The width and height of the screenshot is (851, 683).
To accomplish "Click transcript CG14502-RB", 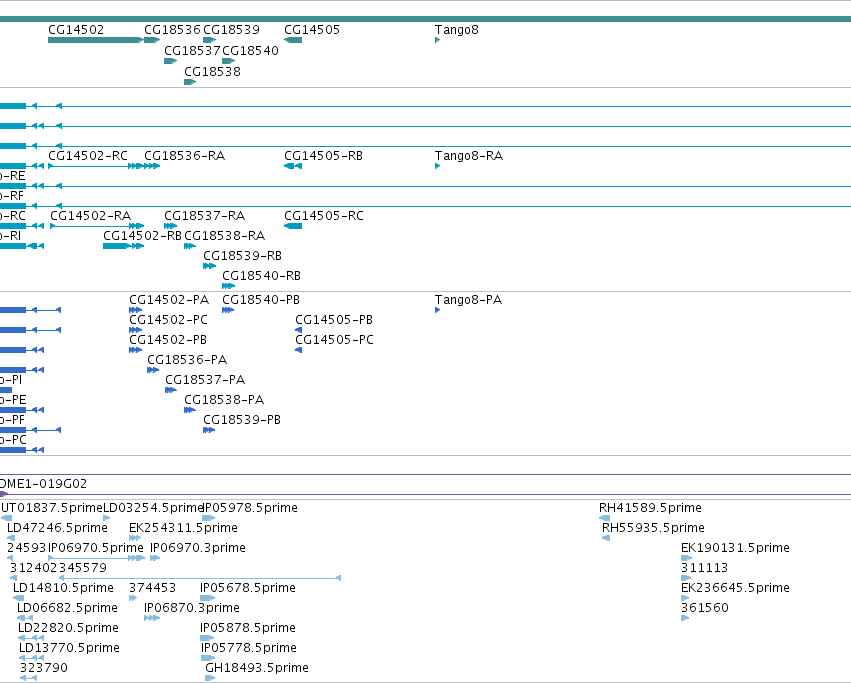I will point(142,236).
